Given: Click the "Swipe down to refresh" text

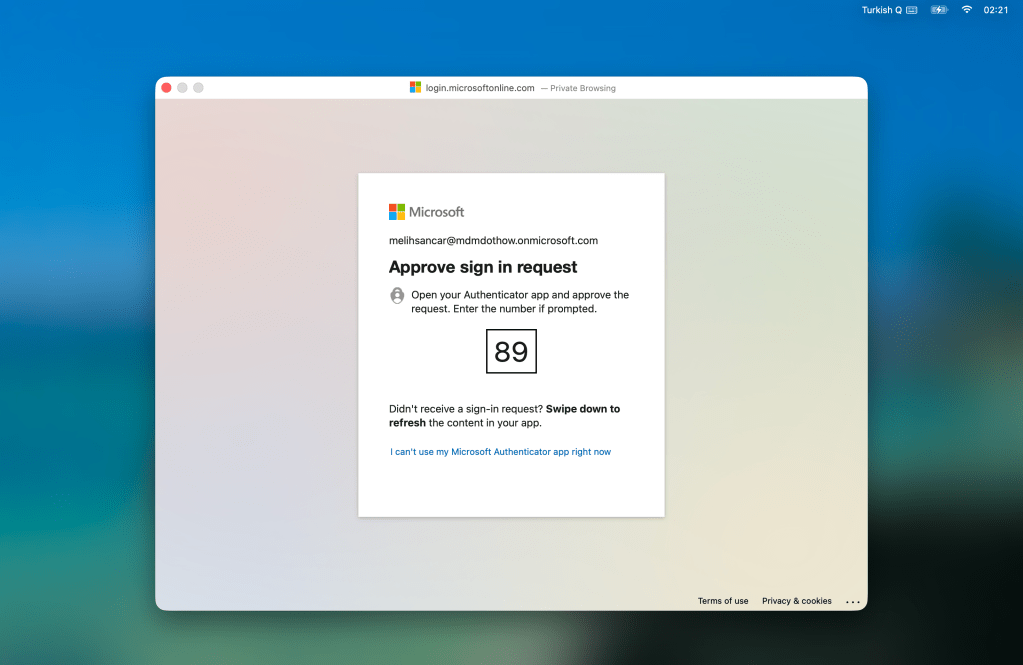Looking at the screenshot, I should (x=582, y=409).
